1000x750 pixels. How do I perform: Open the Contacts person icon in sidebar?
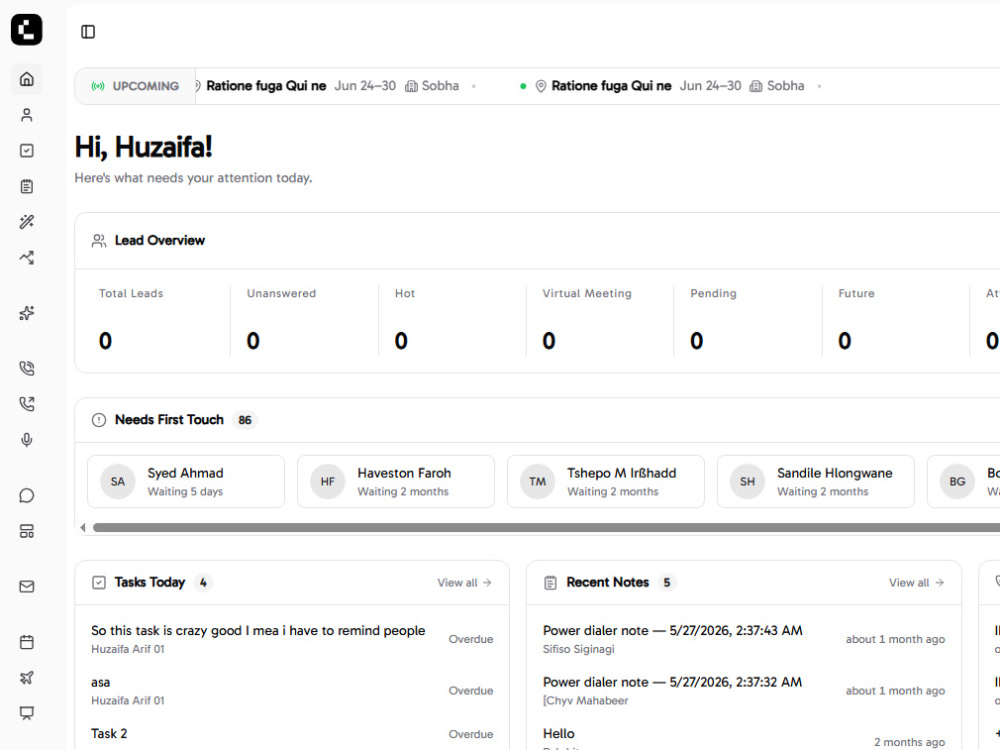[27, 115]
